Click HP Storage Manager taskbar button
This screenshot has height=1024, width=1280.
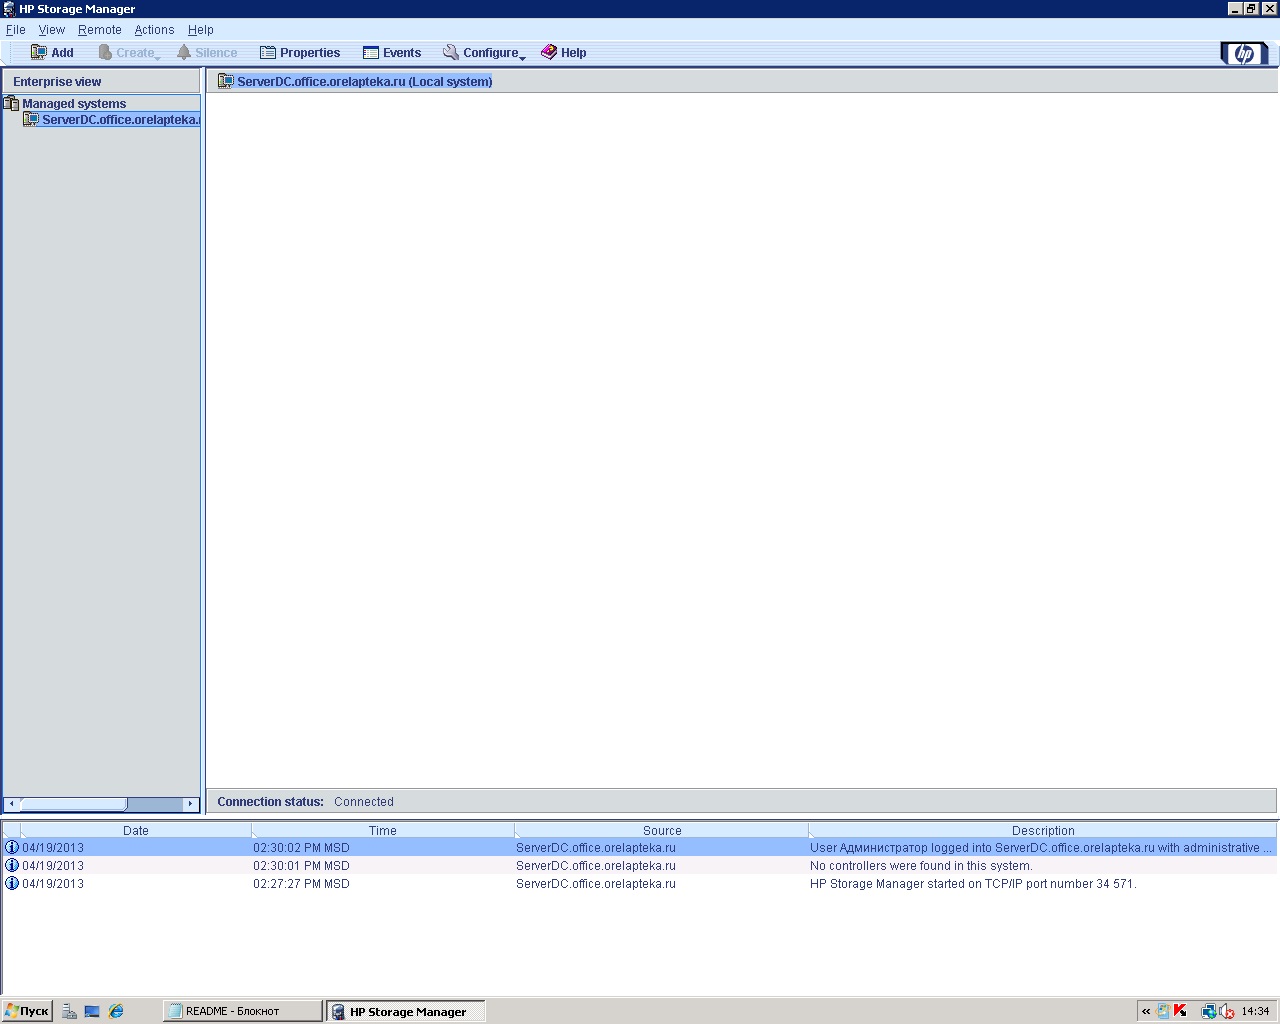[x=406, y=1012]
